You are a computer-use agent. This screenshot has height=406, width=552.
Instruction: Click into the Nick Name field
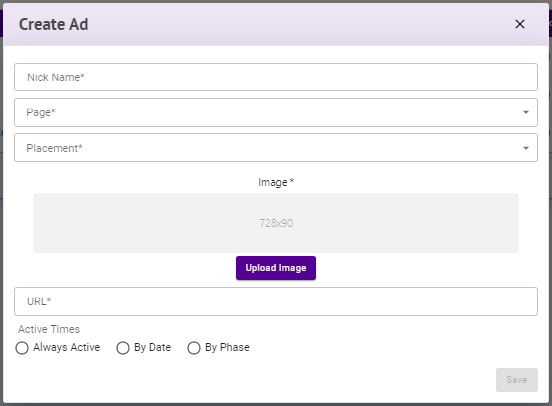(x=276, y=77)
